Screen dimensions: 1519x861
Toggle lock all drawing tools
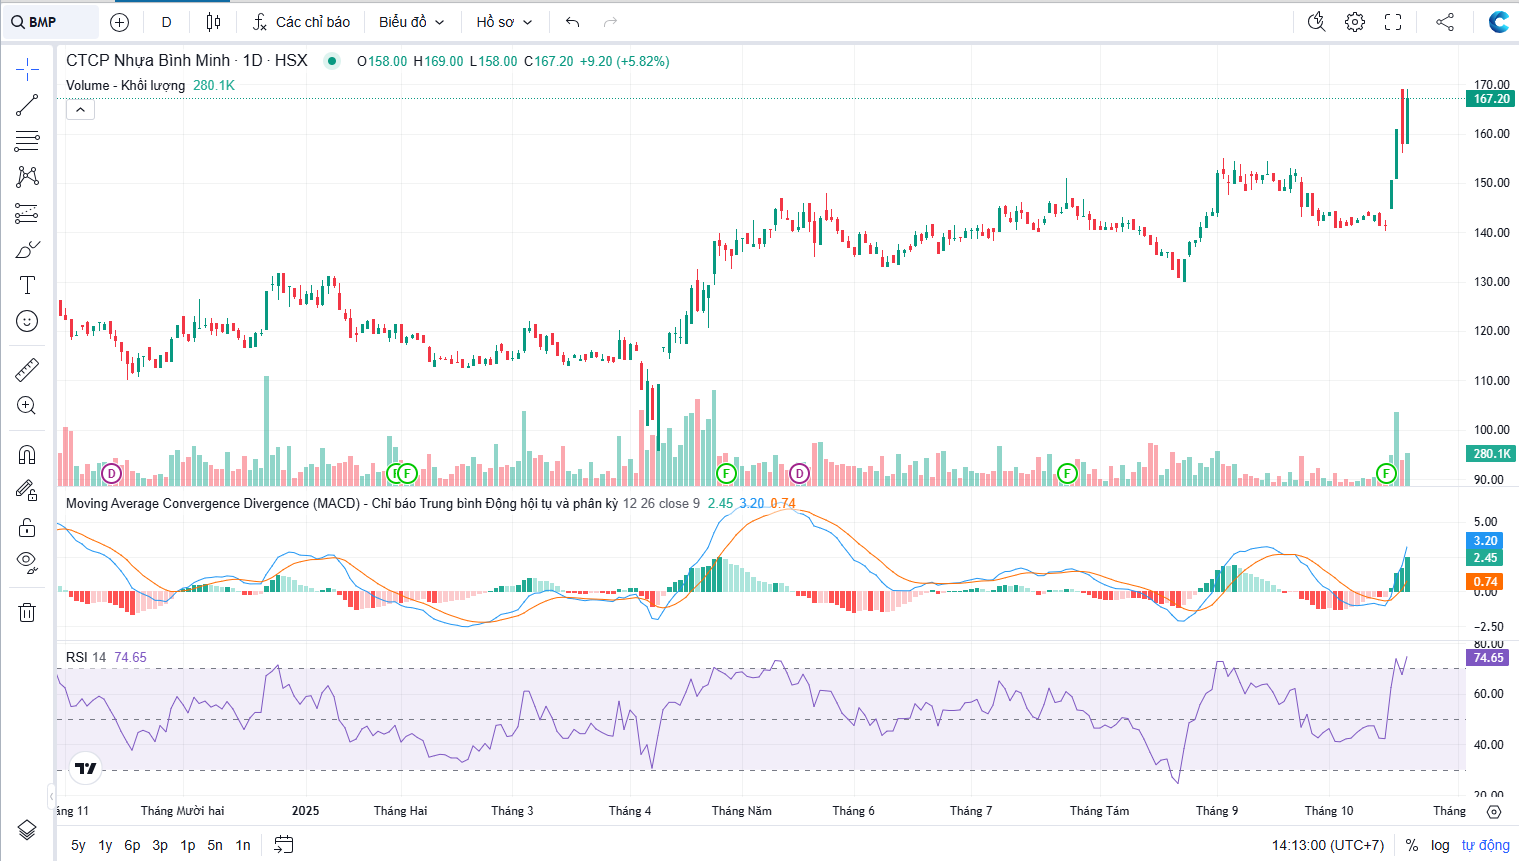pos(27,527)
